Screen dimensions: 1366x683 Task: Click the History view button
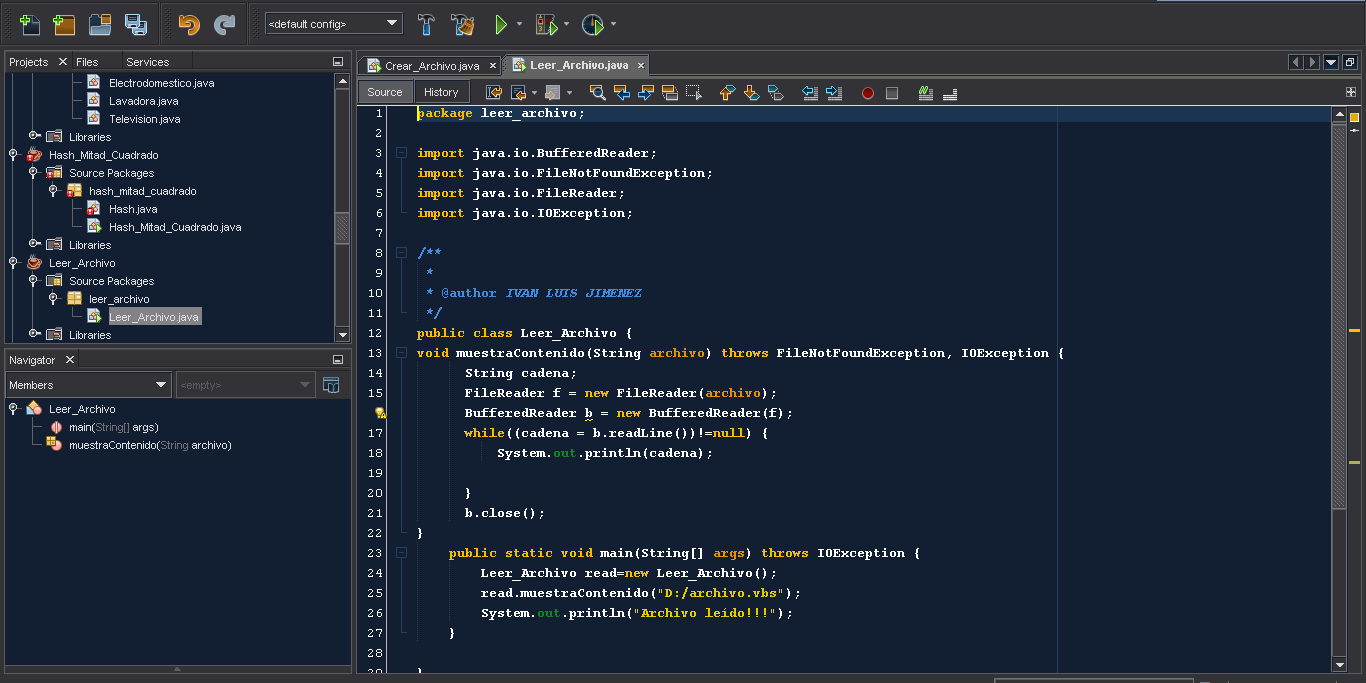pyautogui.click(x=441, y=92)
